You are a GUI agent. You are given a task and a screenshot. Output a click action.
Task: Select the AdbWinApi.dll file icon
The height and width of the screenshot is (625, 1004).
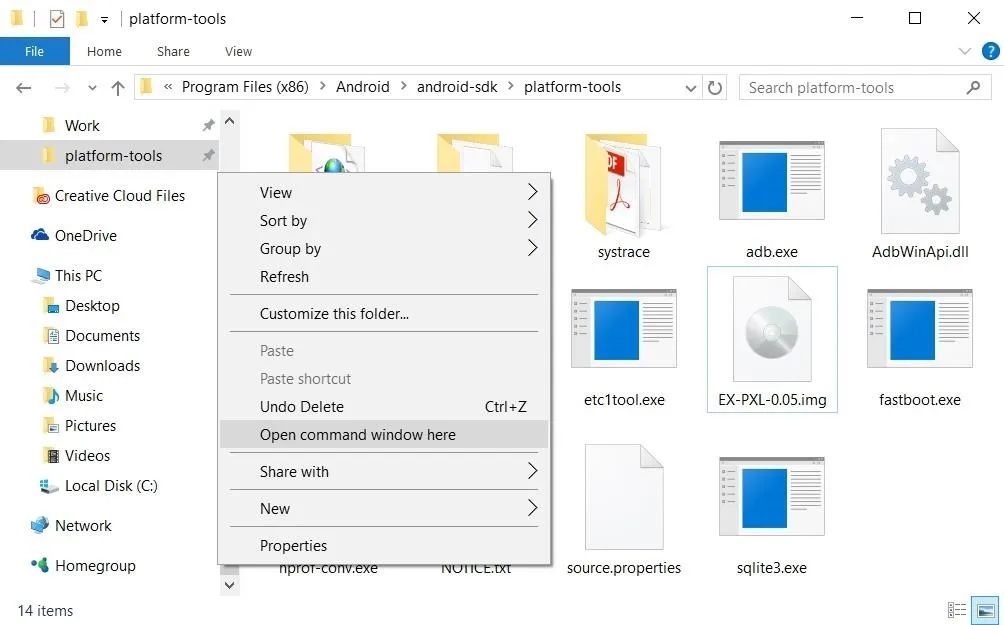coord(920,181)
